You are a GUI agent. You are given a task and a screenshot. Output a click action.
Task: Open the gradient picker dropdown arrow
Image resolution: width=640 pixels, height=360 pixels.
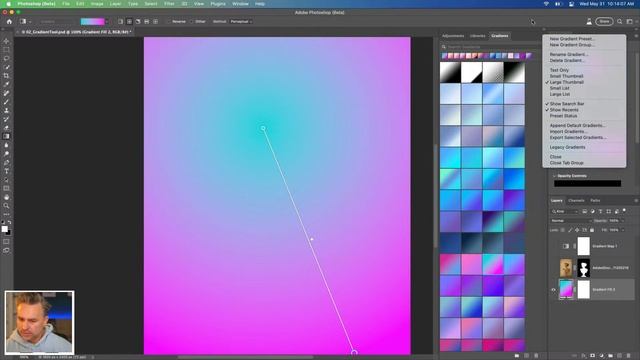(107, 22)
